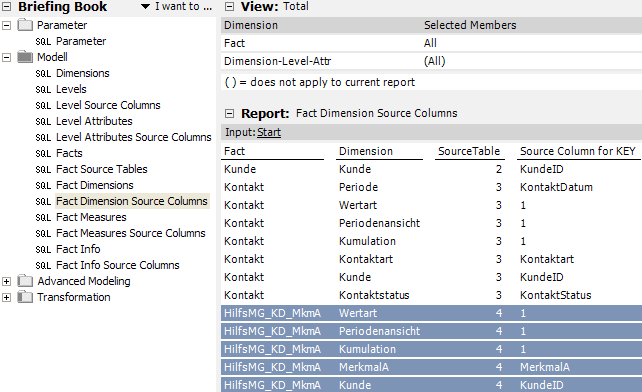Collapse the Parameter folder node
This screenshot has width=642, height=392.
point(7,25)
